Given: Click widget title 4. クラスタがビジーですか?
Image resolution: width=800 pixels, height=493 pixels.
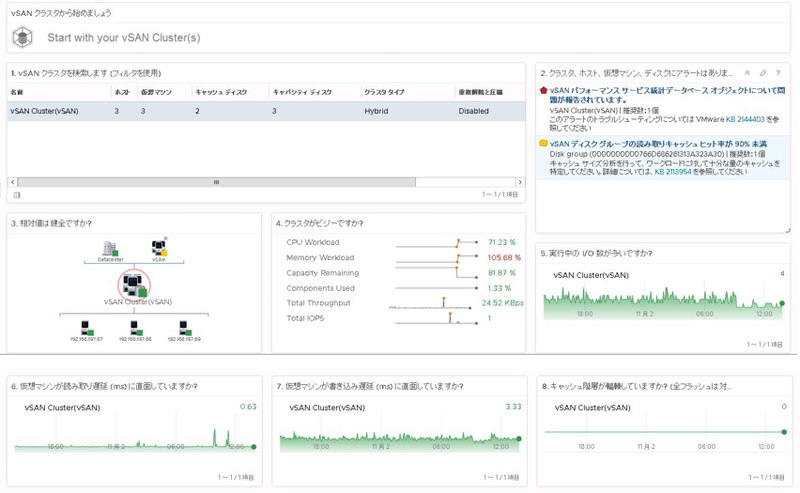Looking at the screenshot, I should coord(320,224).
